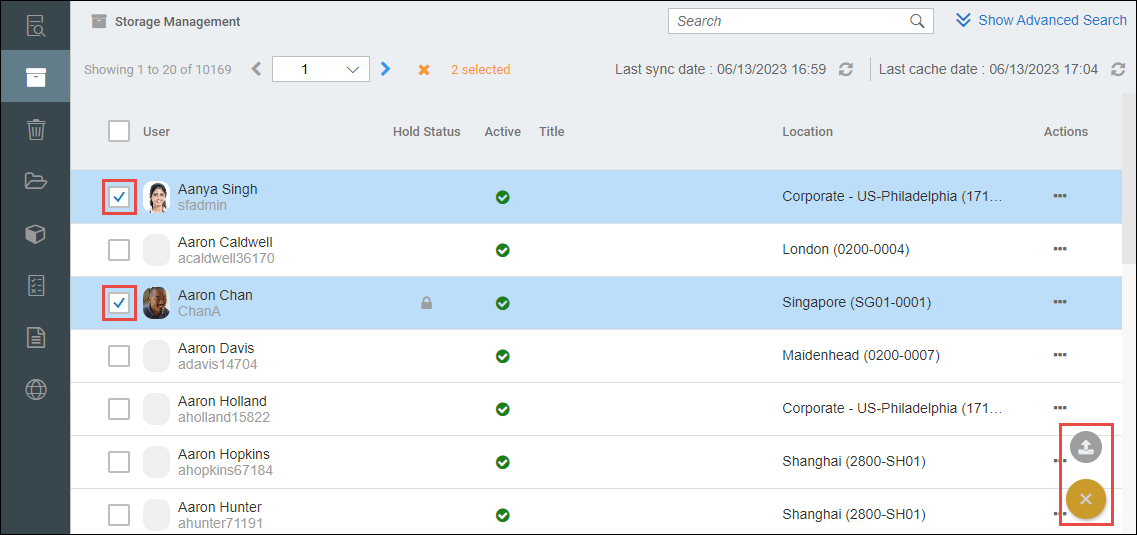Screen dimensions: 1137x535
Task: Click the gray upload floating button
Action: click(1085, 446)
